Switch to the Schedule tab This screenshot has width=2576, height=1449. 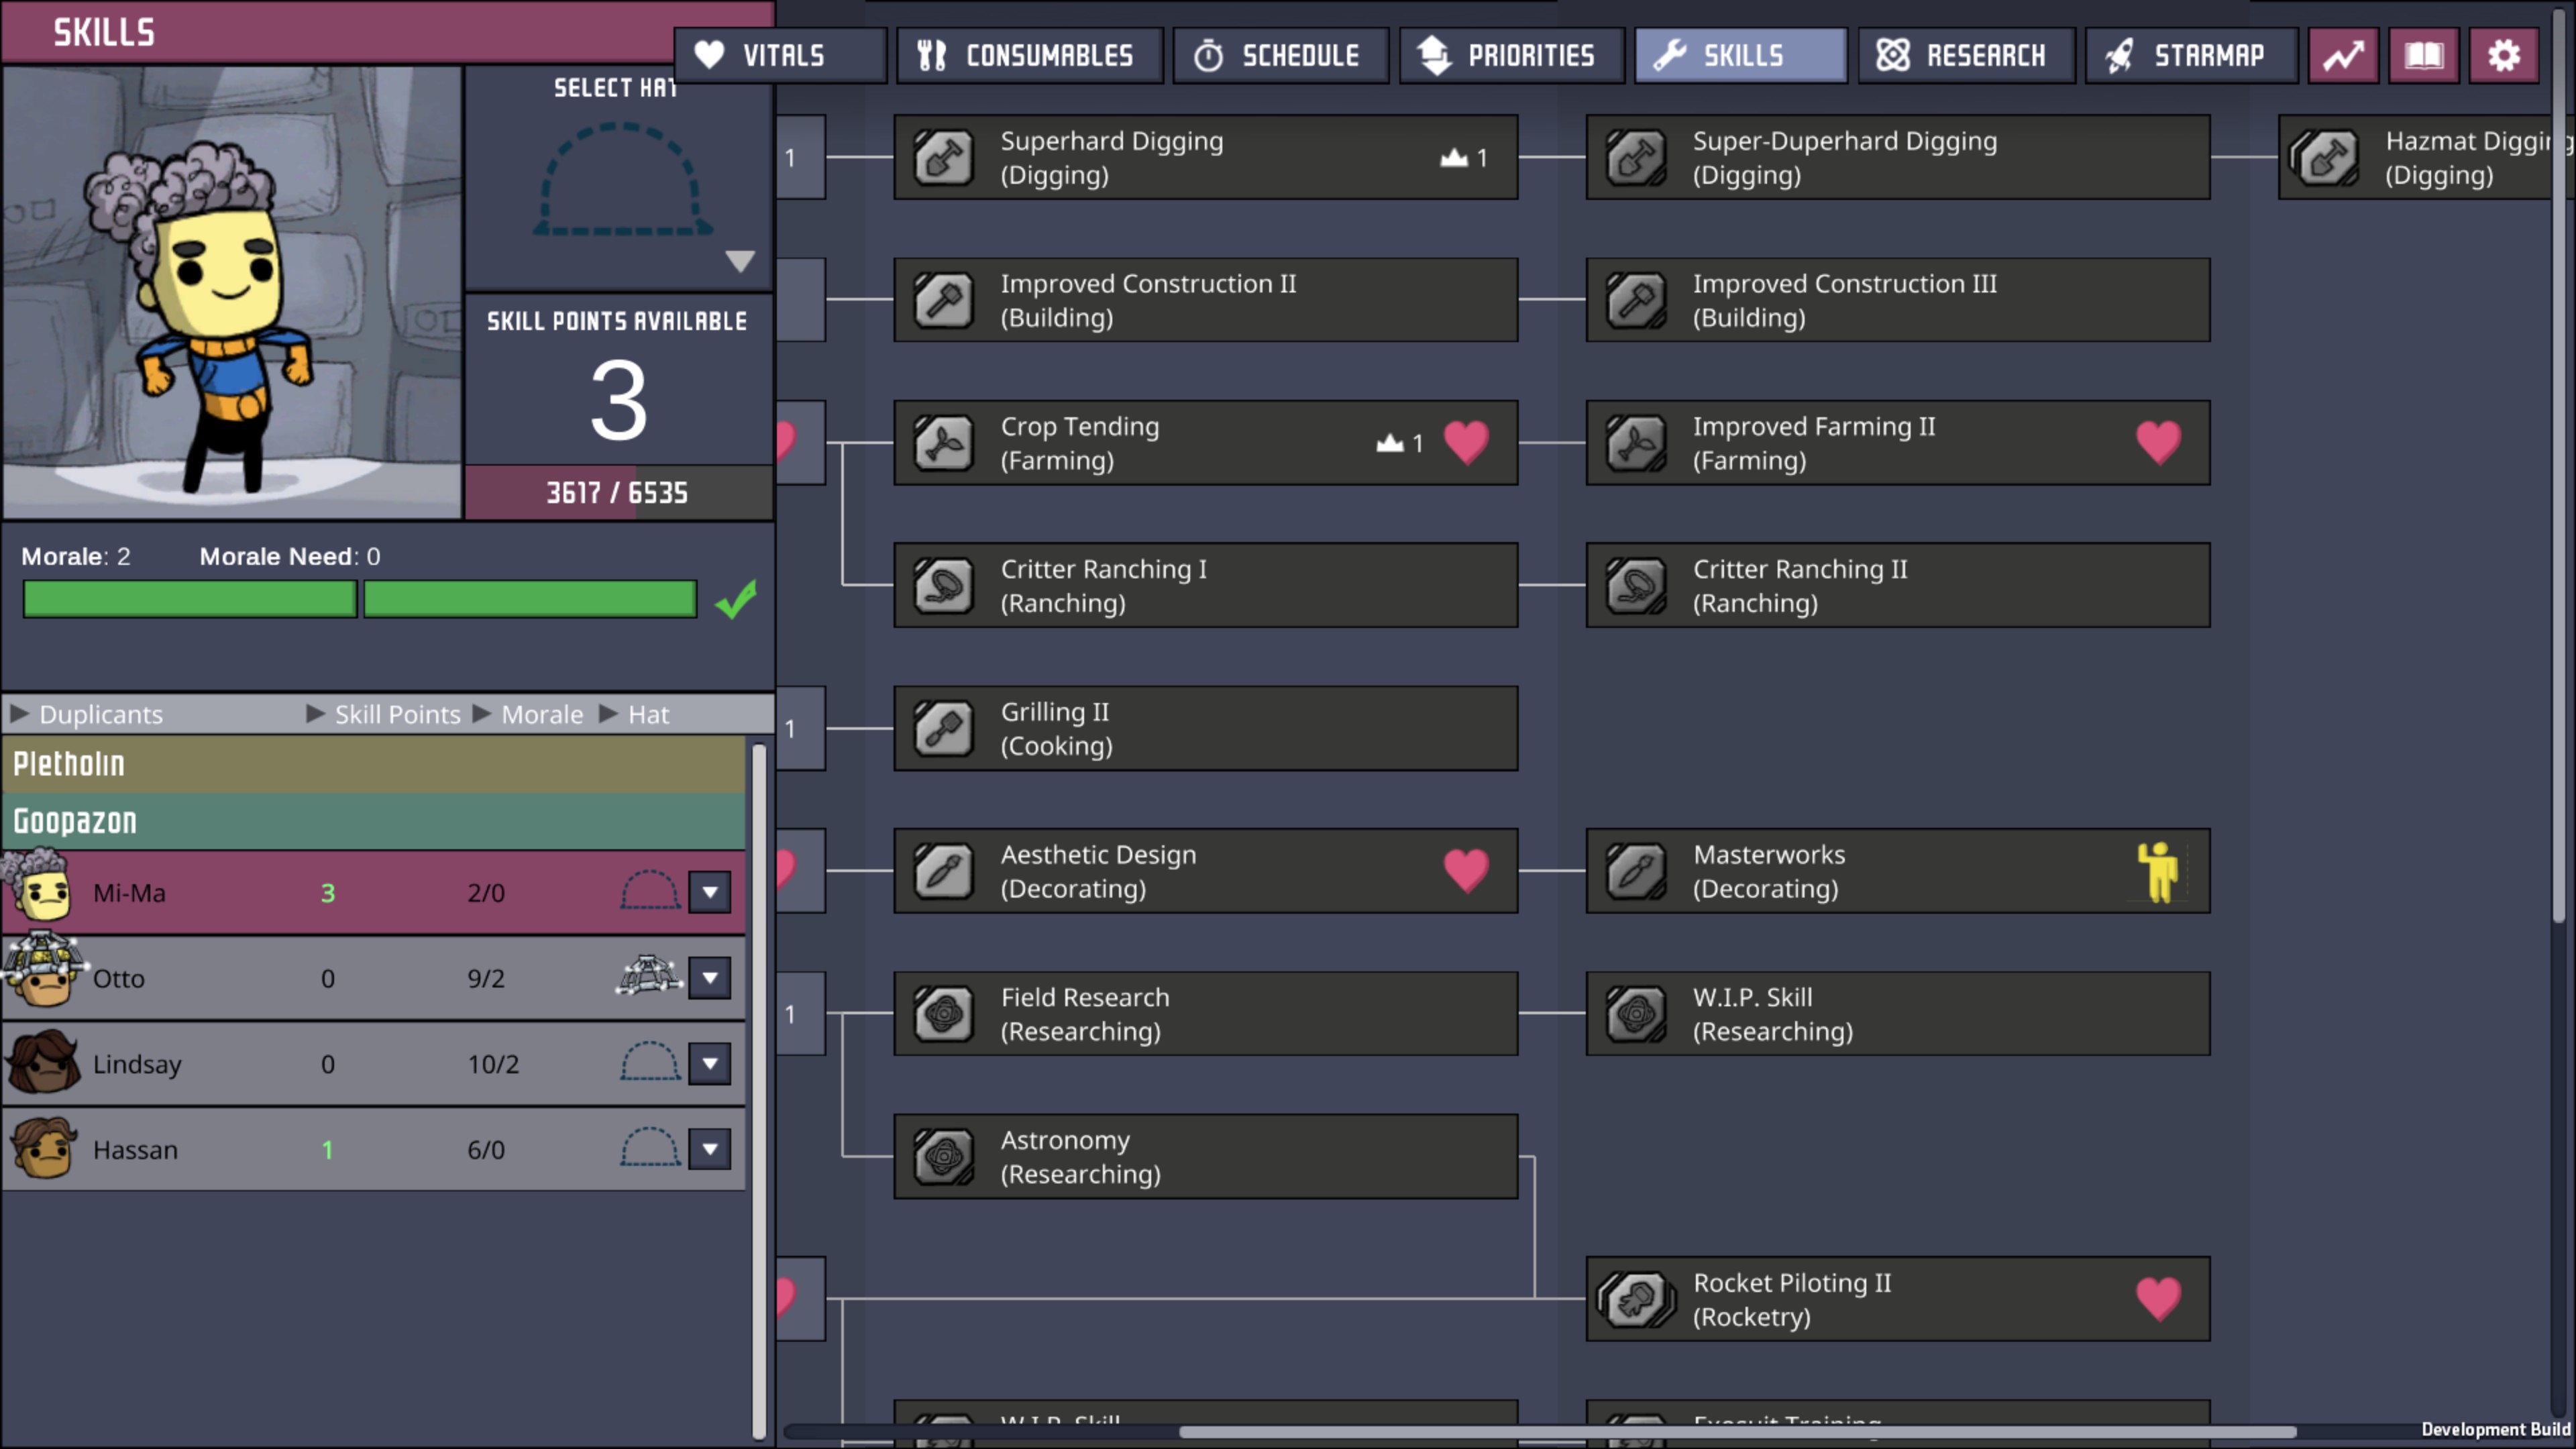tap(1280, 55)
